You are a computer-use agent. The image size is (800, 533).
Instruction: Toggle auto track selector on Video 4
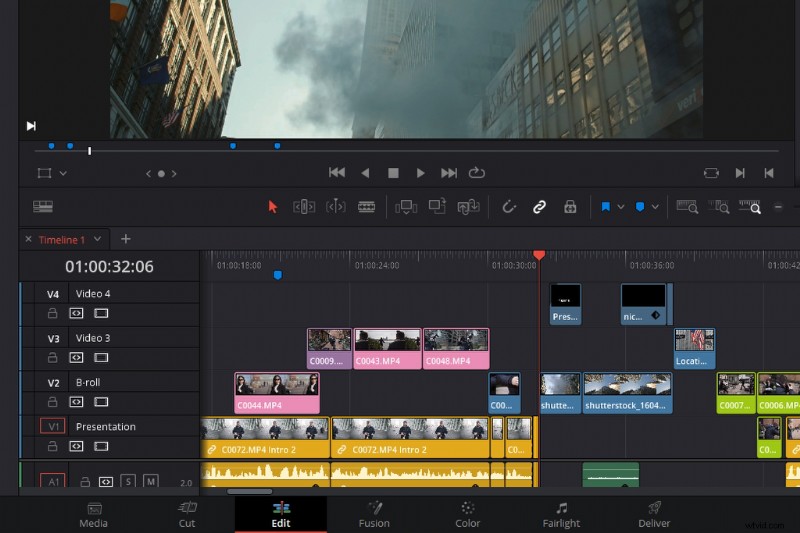pyautogui.click(x=76, y=313)
